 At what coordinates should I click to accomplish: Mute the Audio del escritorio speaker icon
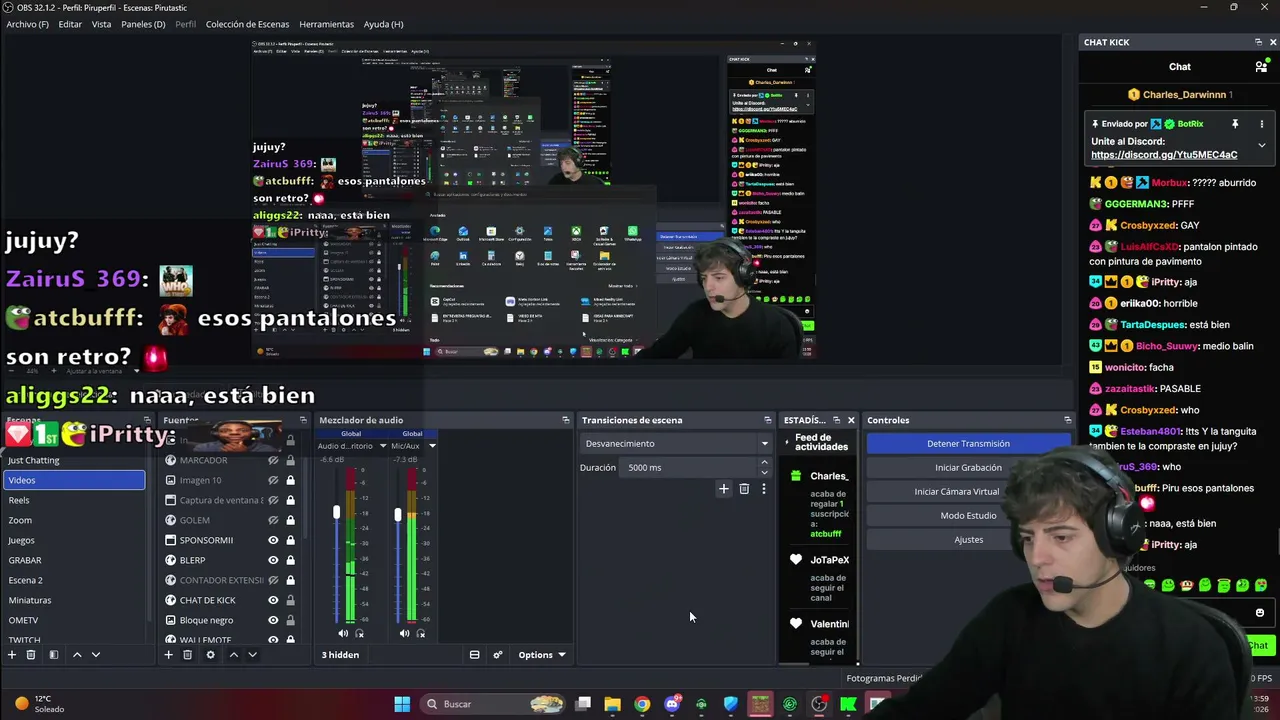343,633
